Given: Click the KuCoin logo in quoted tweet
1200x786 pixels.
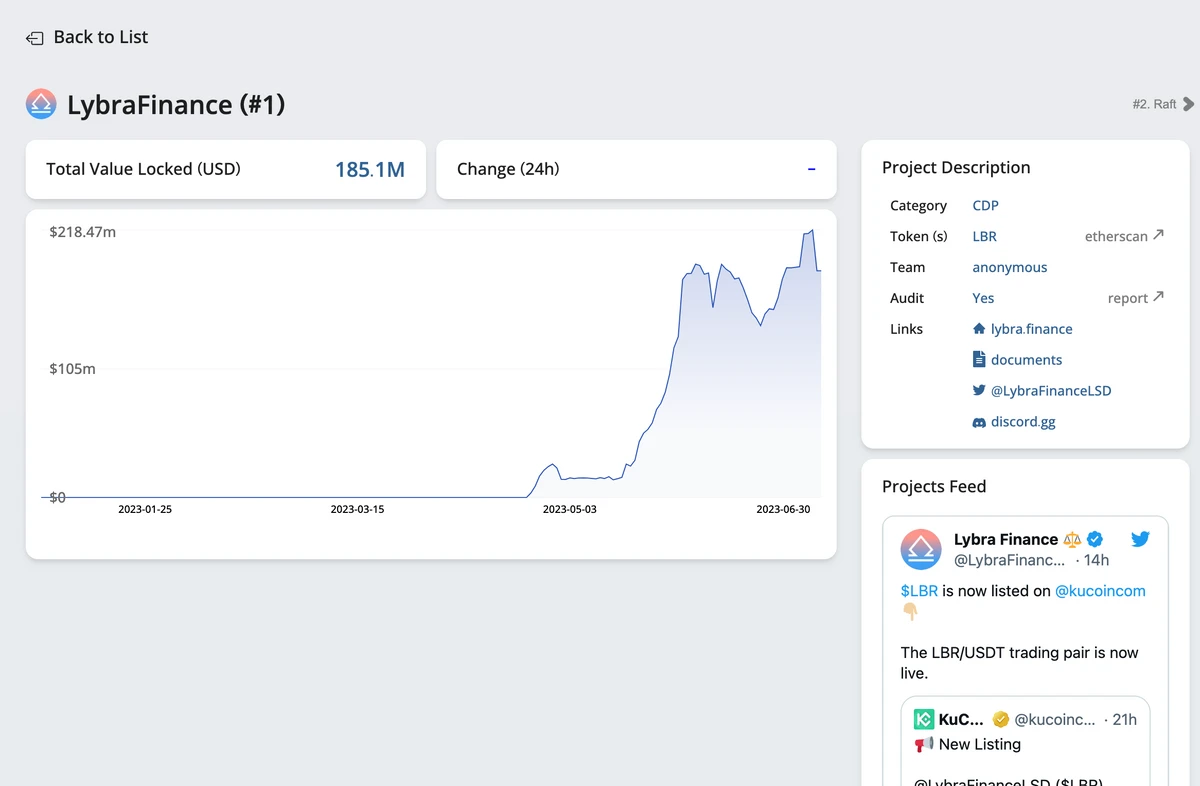Looking at the screenshot, I should pos(924,719).
